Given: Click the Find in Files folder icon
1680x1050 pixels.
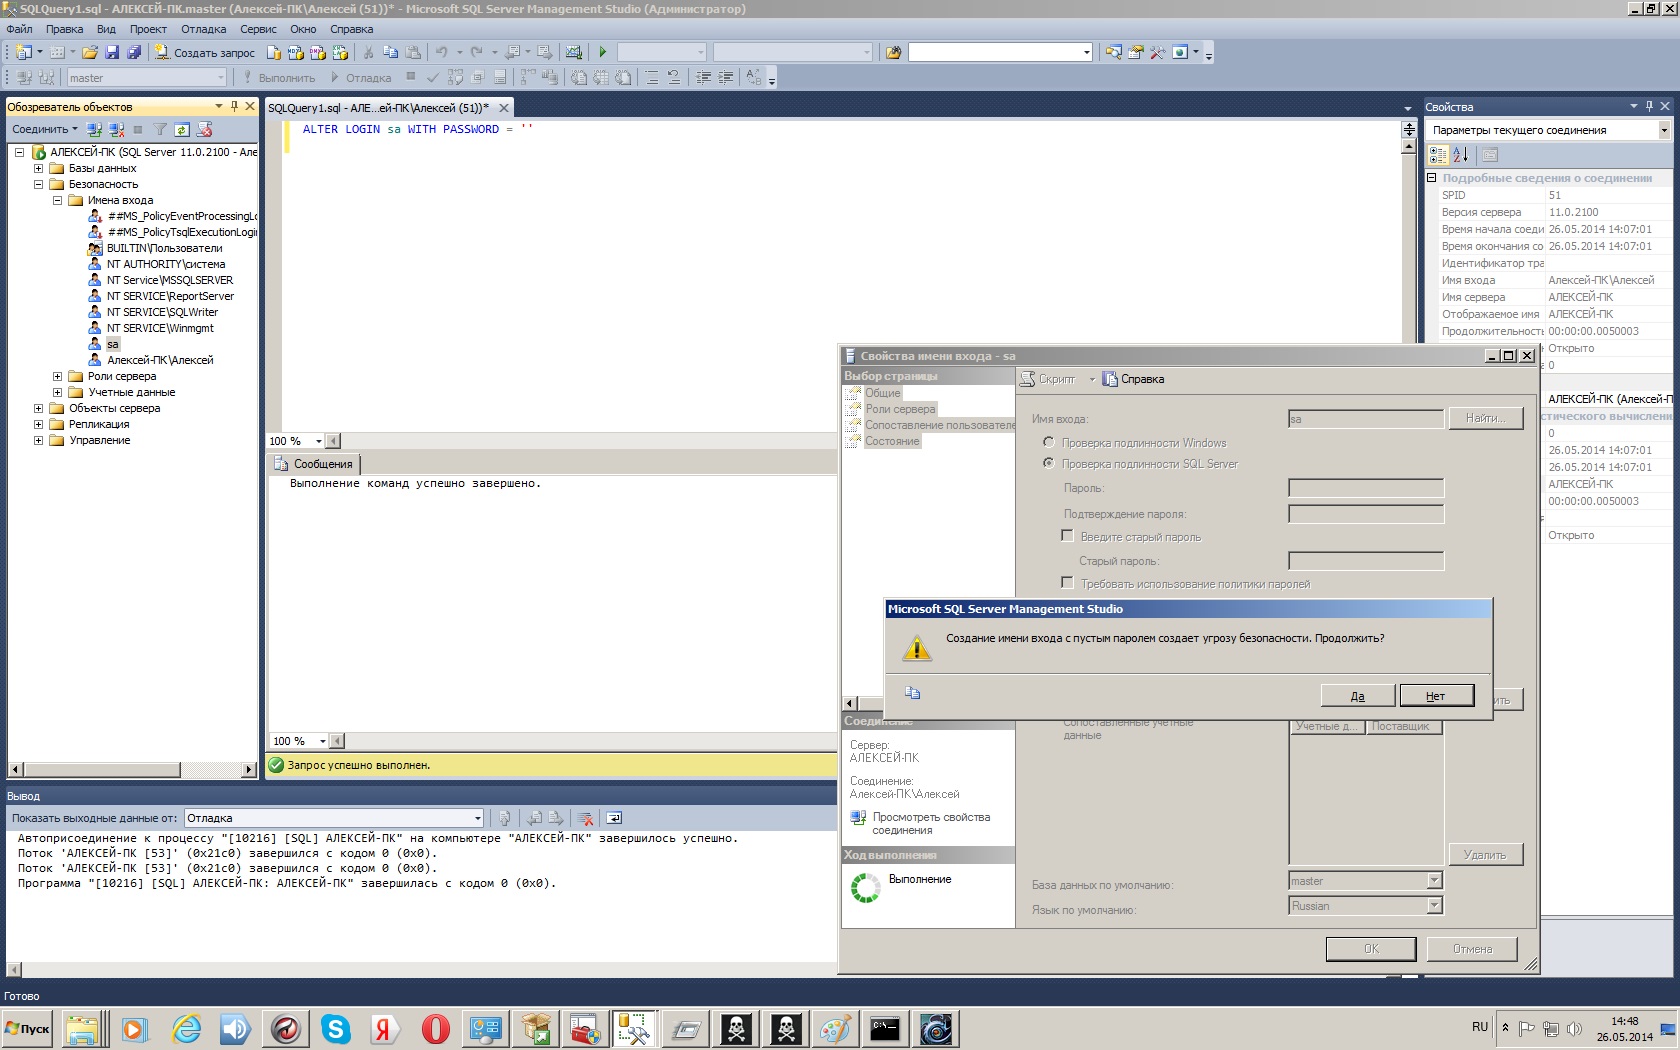Looking at the screenshot, I should [893, 52].
